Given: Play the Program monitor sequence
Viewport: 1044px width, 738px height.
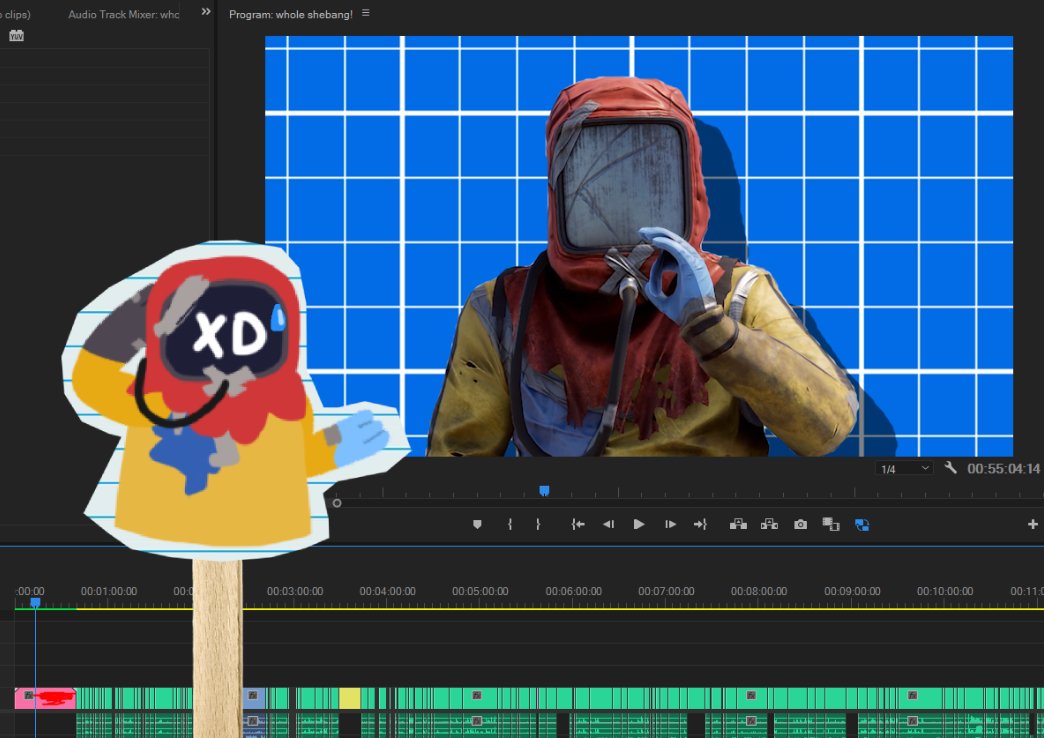Looking at the screenshot, I should tap(639, 525).
